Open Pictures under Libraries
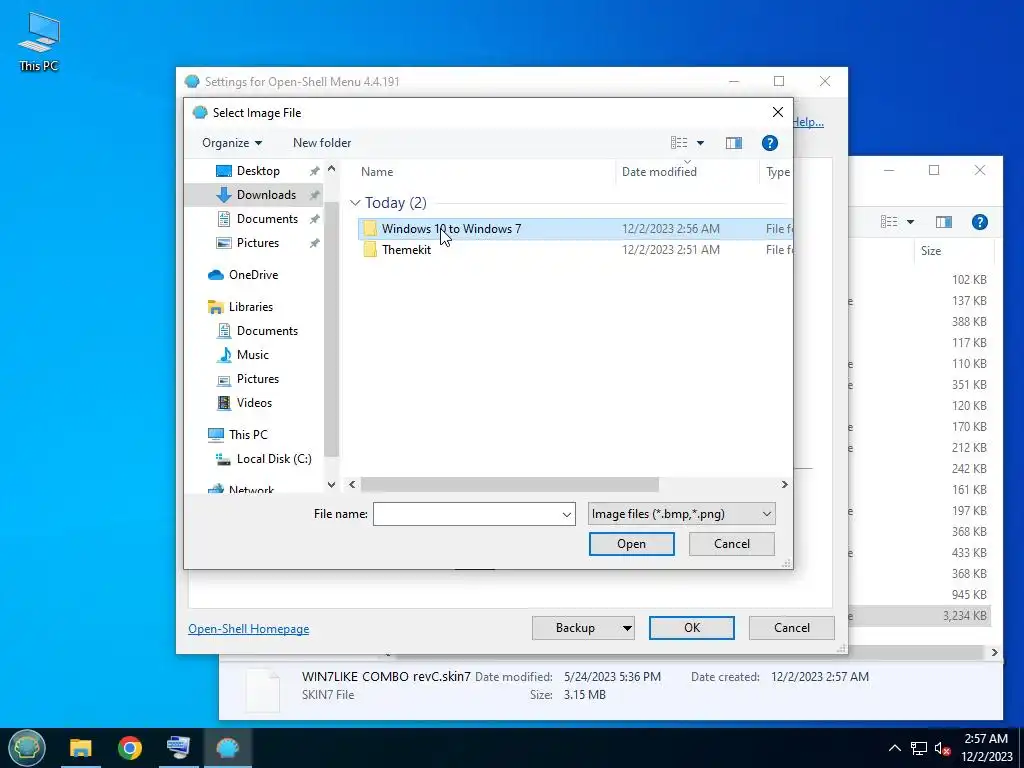The height and width of the screenshot is (768, 1024). (x=257, y=379)
